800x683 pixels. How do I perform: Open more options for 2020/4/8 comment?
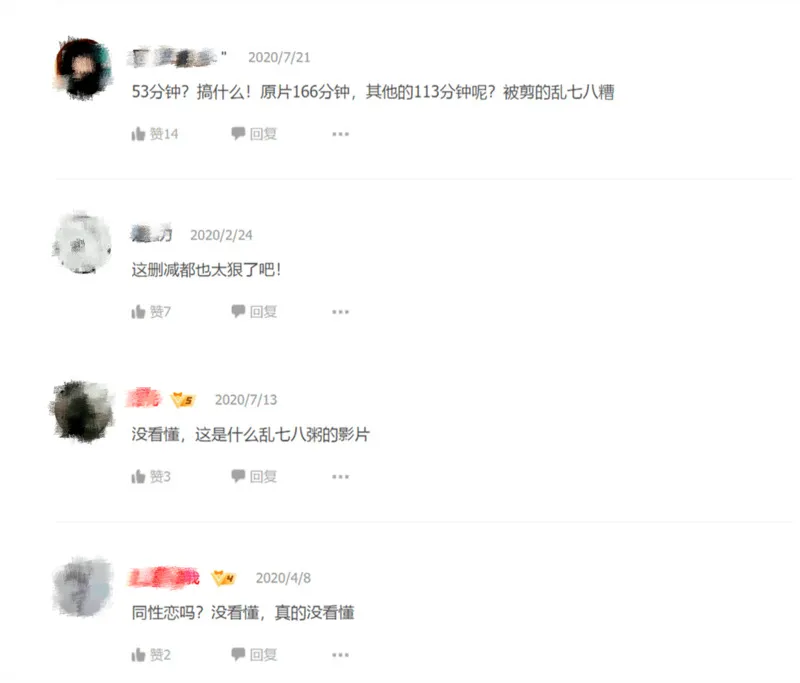point(340,654)
